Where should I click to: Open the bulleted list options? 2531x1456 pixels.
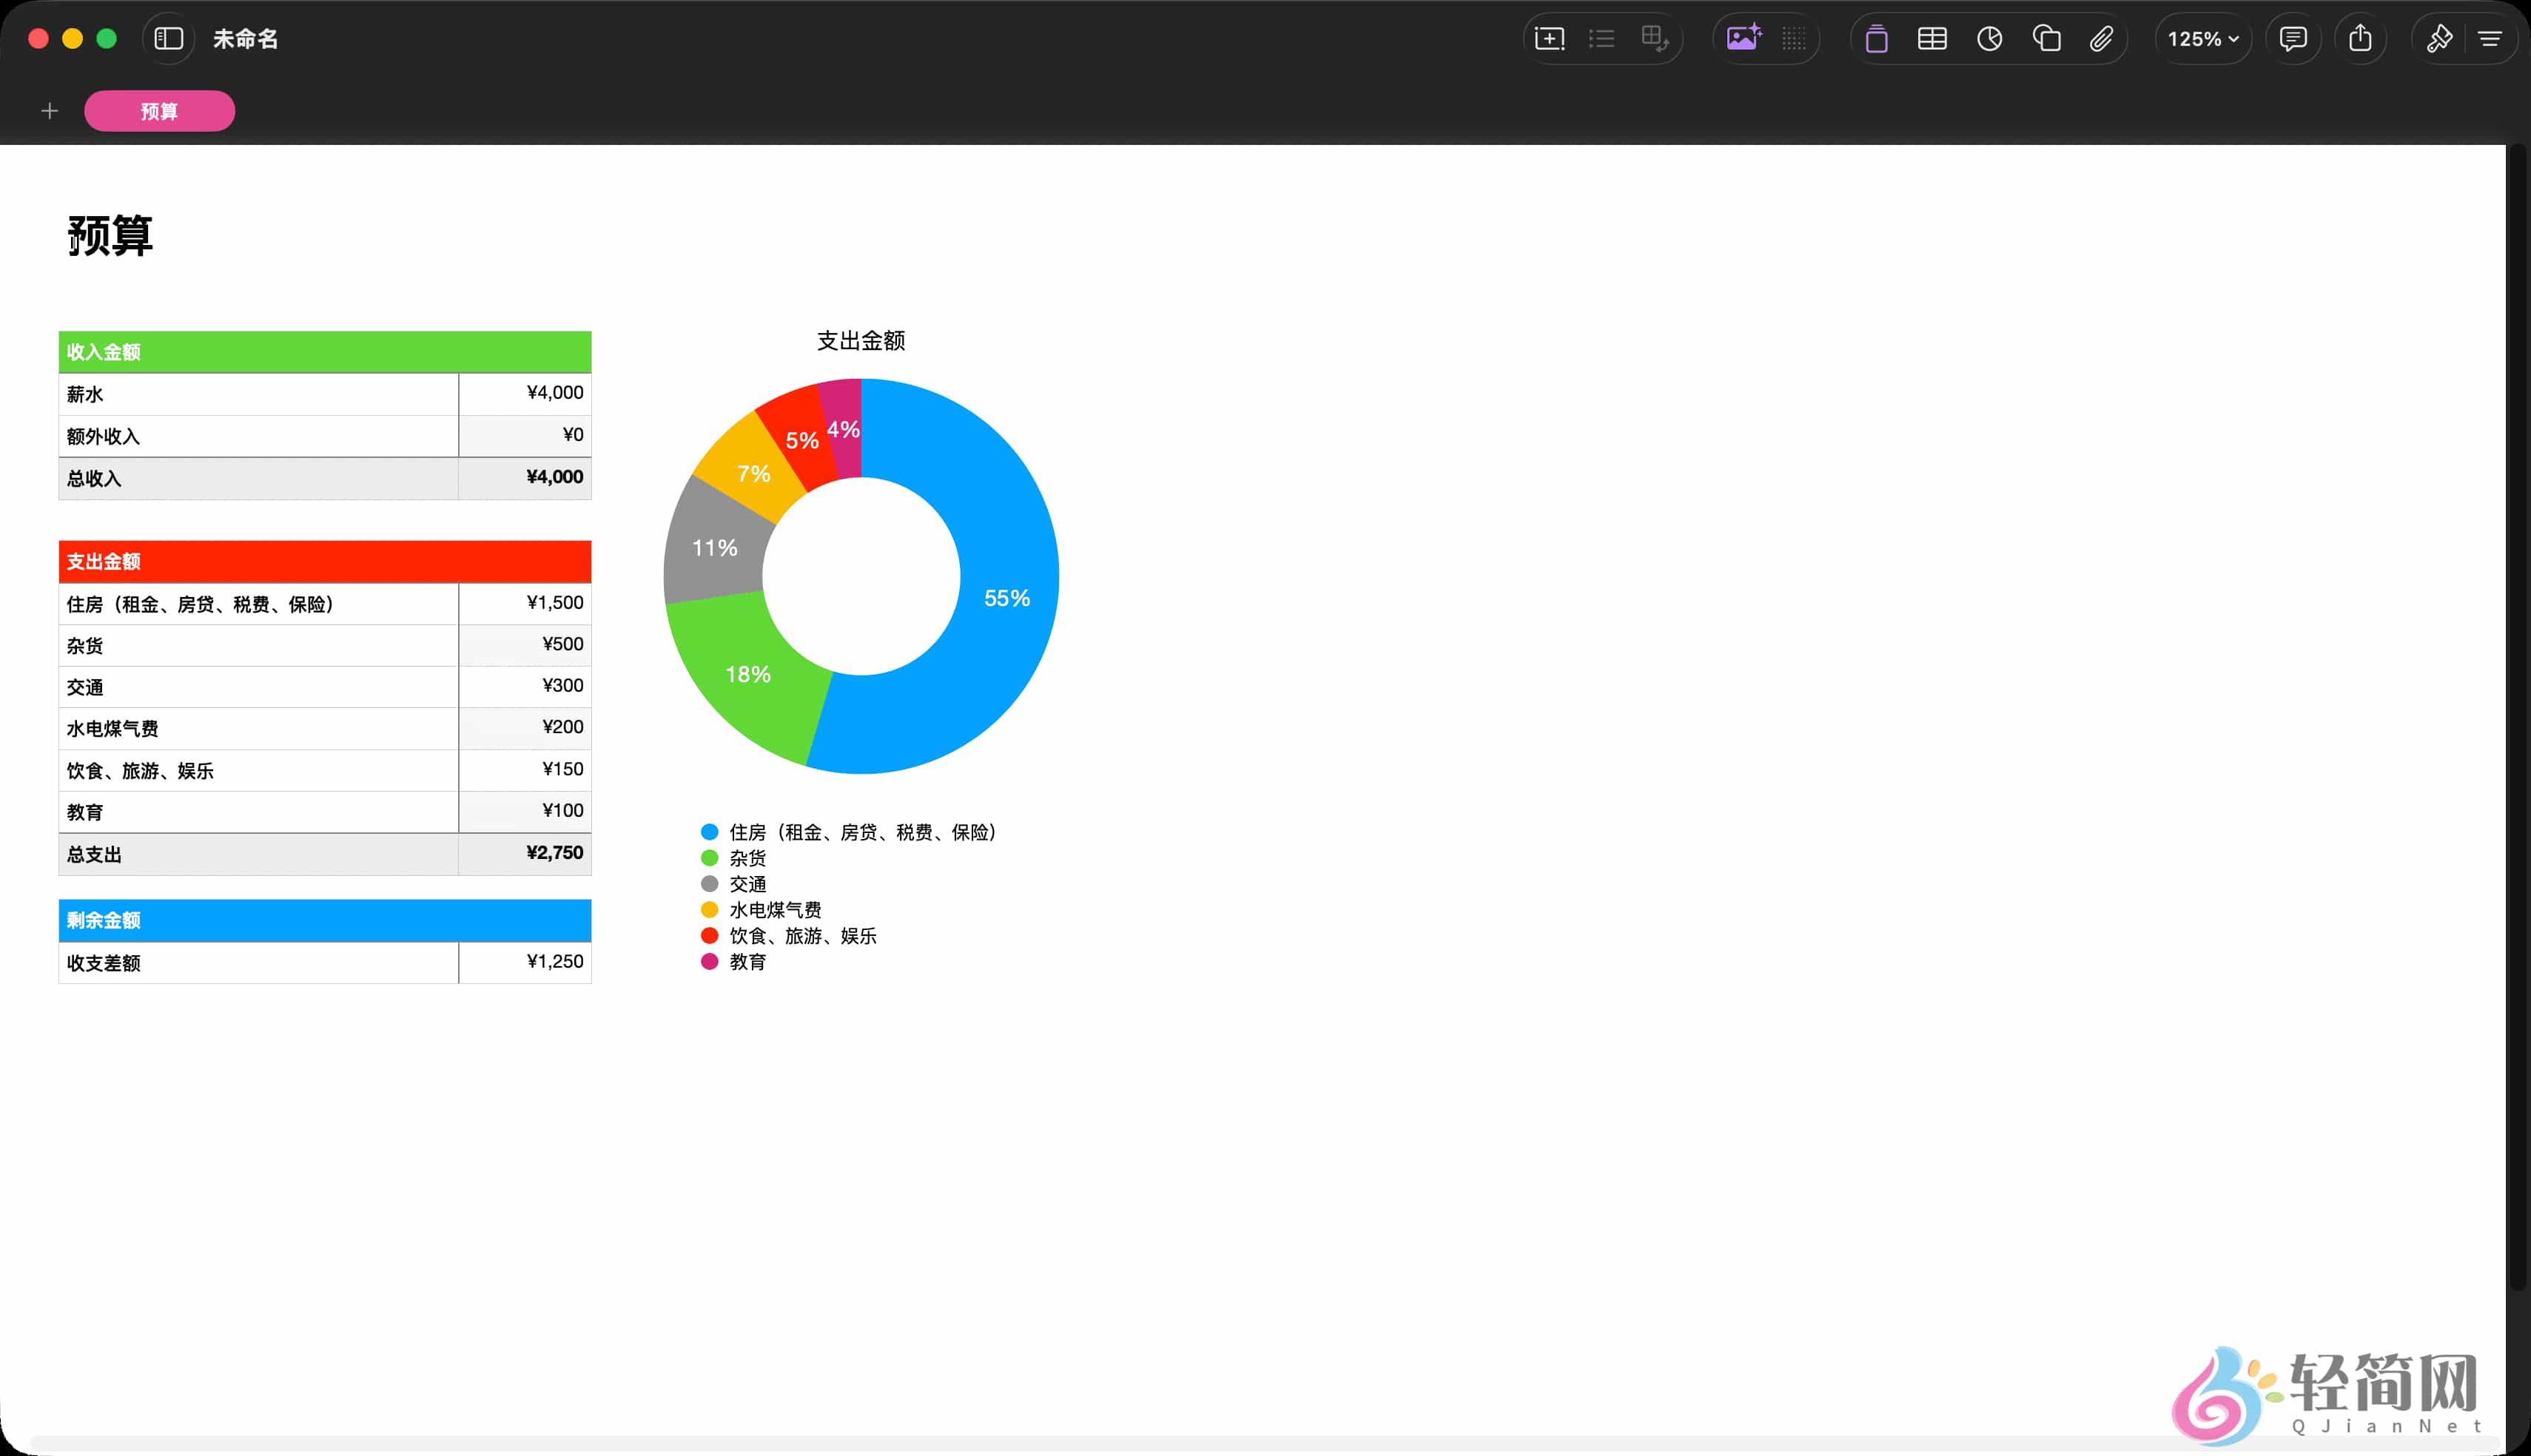coord(1602,38)
